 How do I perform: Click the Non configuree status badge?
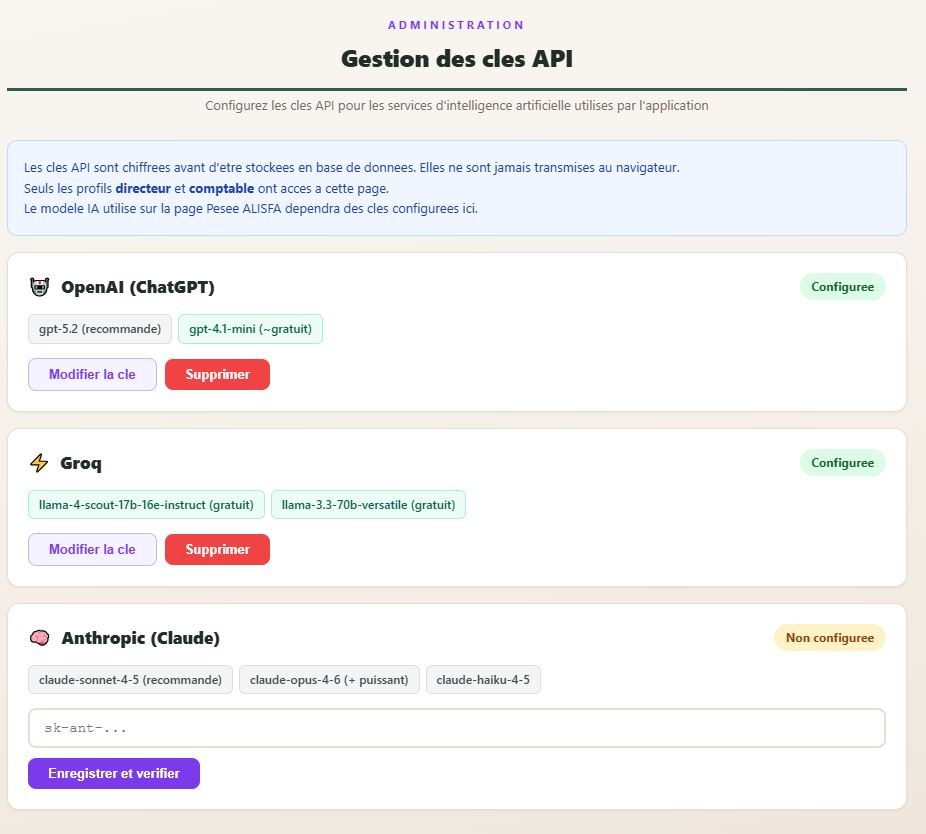pos(829,638)
